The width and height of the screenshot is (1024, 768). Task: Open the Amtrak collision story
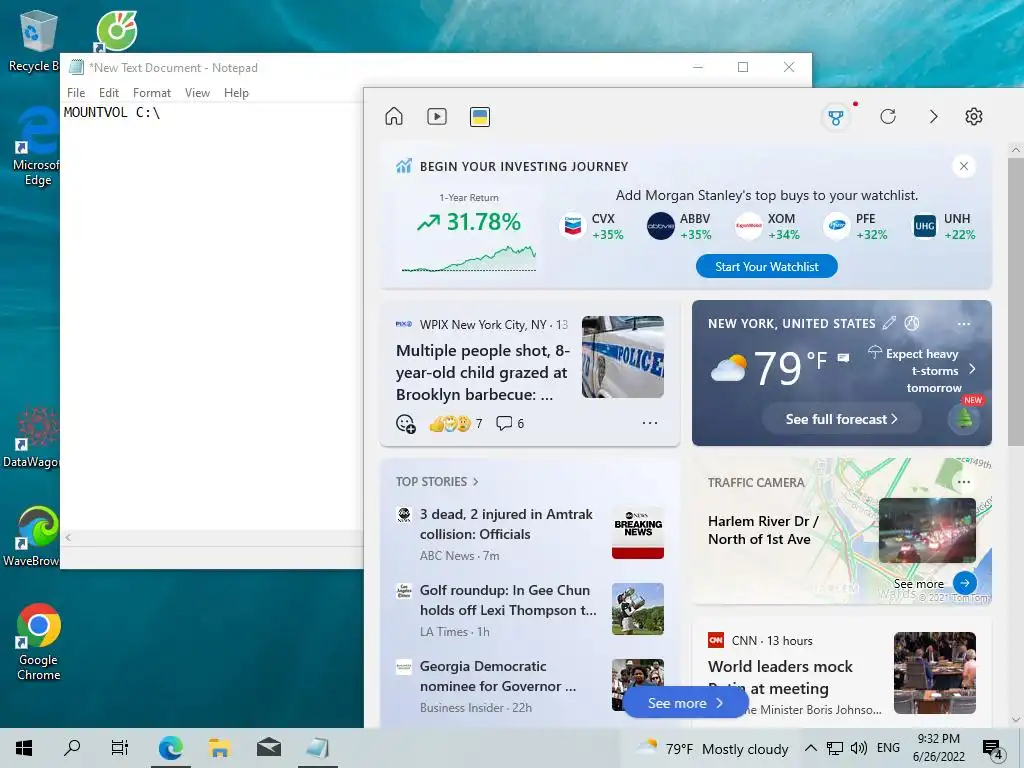506,524
